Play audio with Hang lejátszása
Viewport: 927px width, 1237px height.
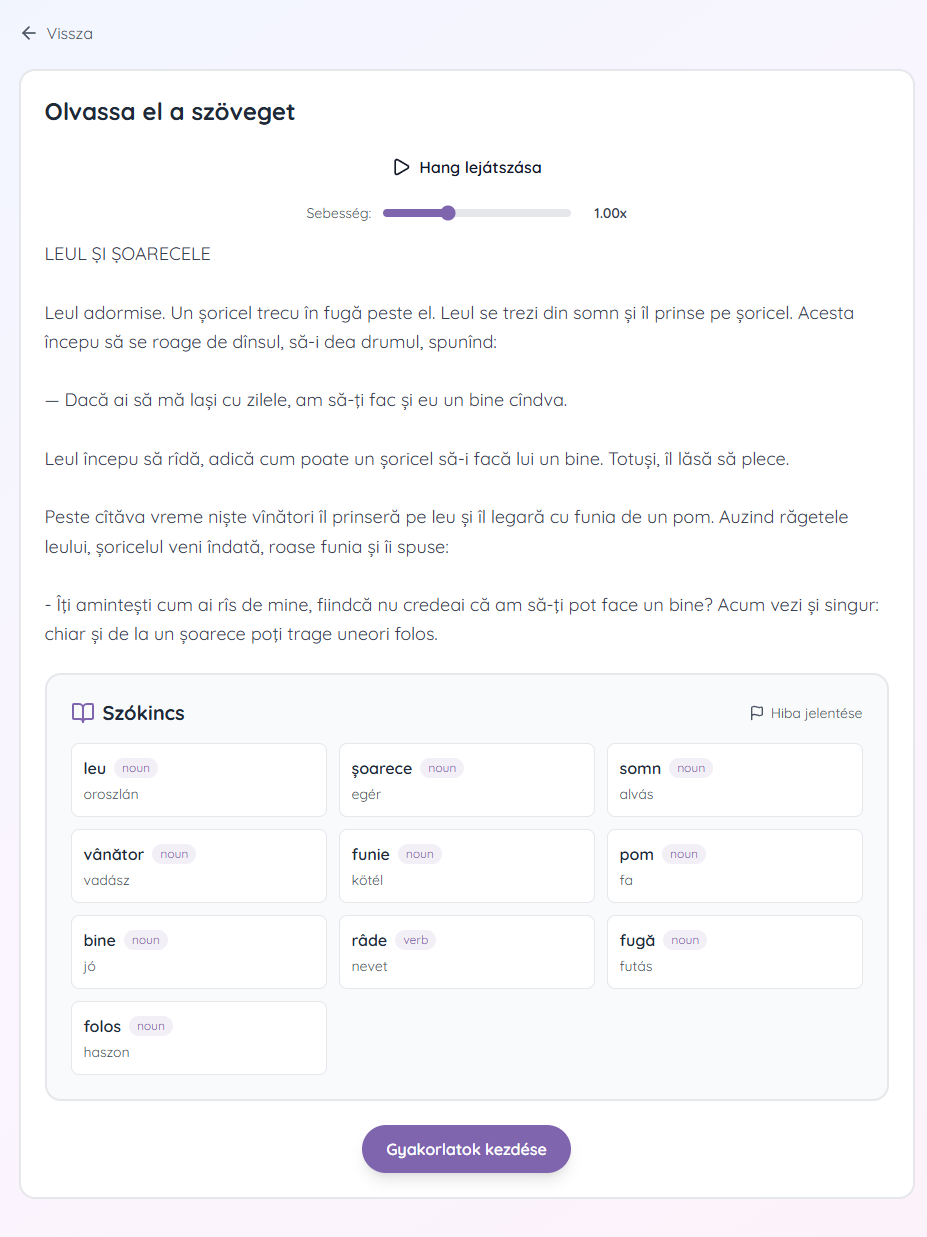tap(467, 167)
